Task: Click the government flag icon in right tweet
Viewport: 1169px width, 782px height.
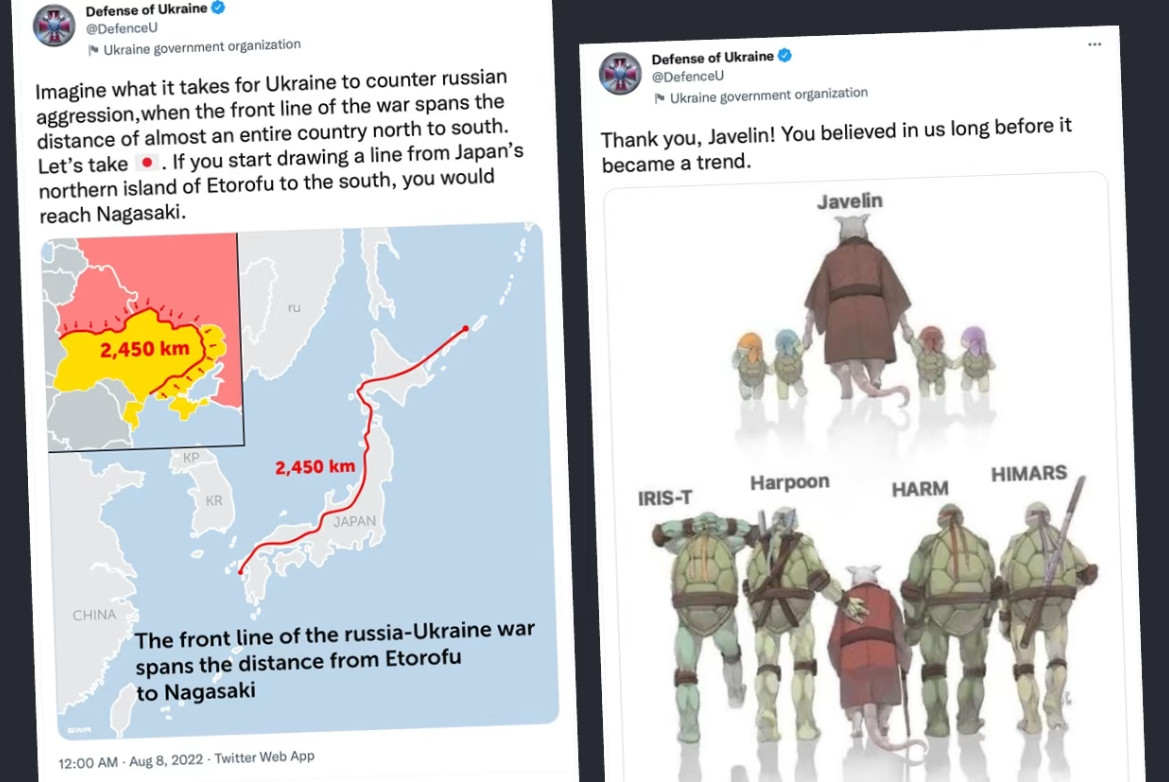Action: (659, 98)
